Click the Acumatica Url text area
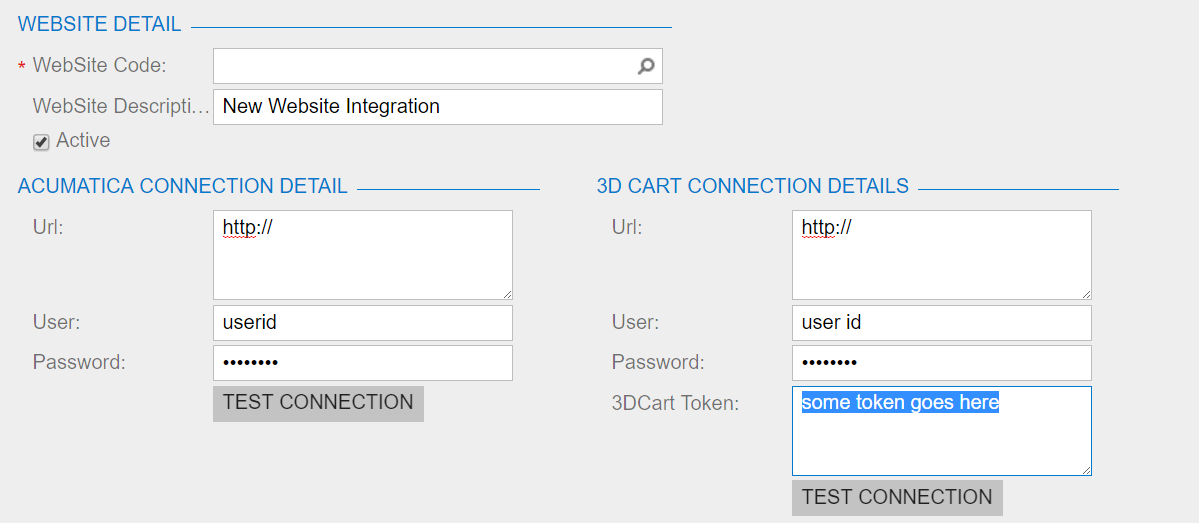The image size is (1199, 523). (362, 254)
